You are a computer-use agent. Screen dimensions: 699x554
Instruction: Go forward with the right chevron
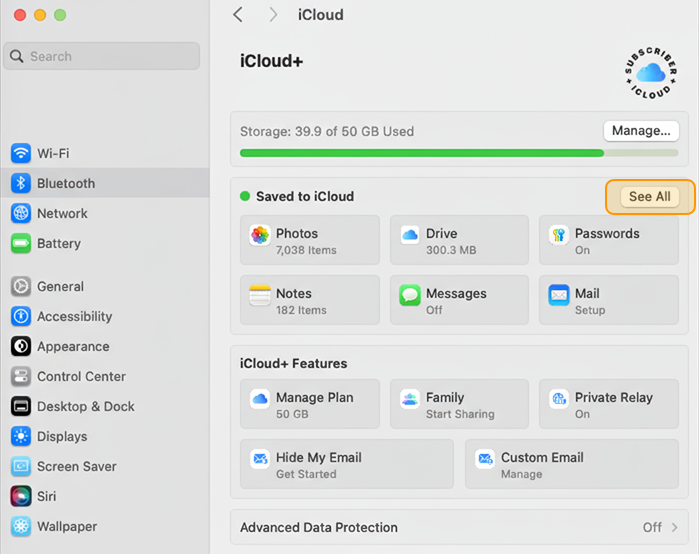pyautogui.click(x=273, y=15)
